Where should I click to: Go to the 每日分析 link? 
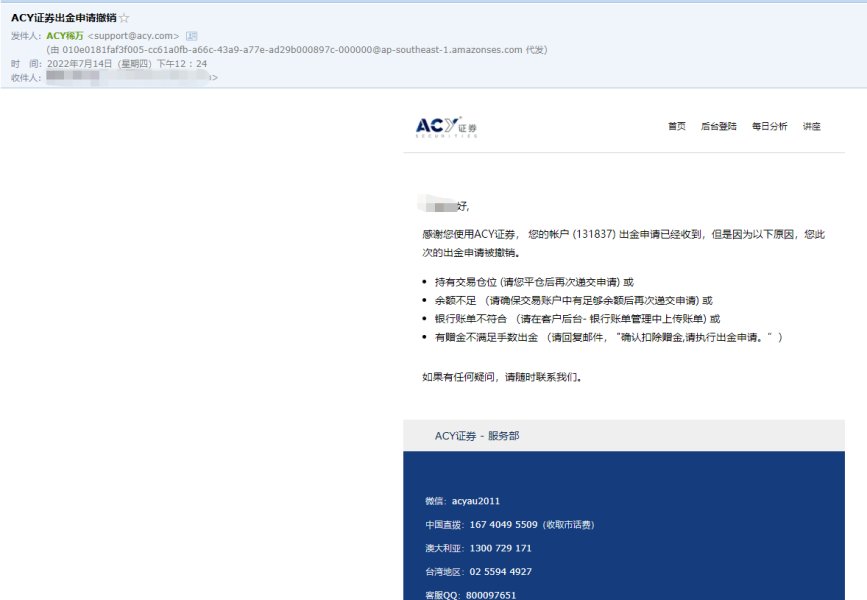(x=769, y=126)
